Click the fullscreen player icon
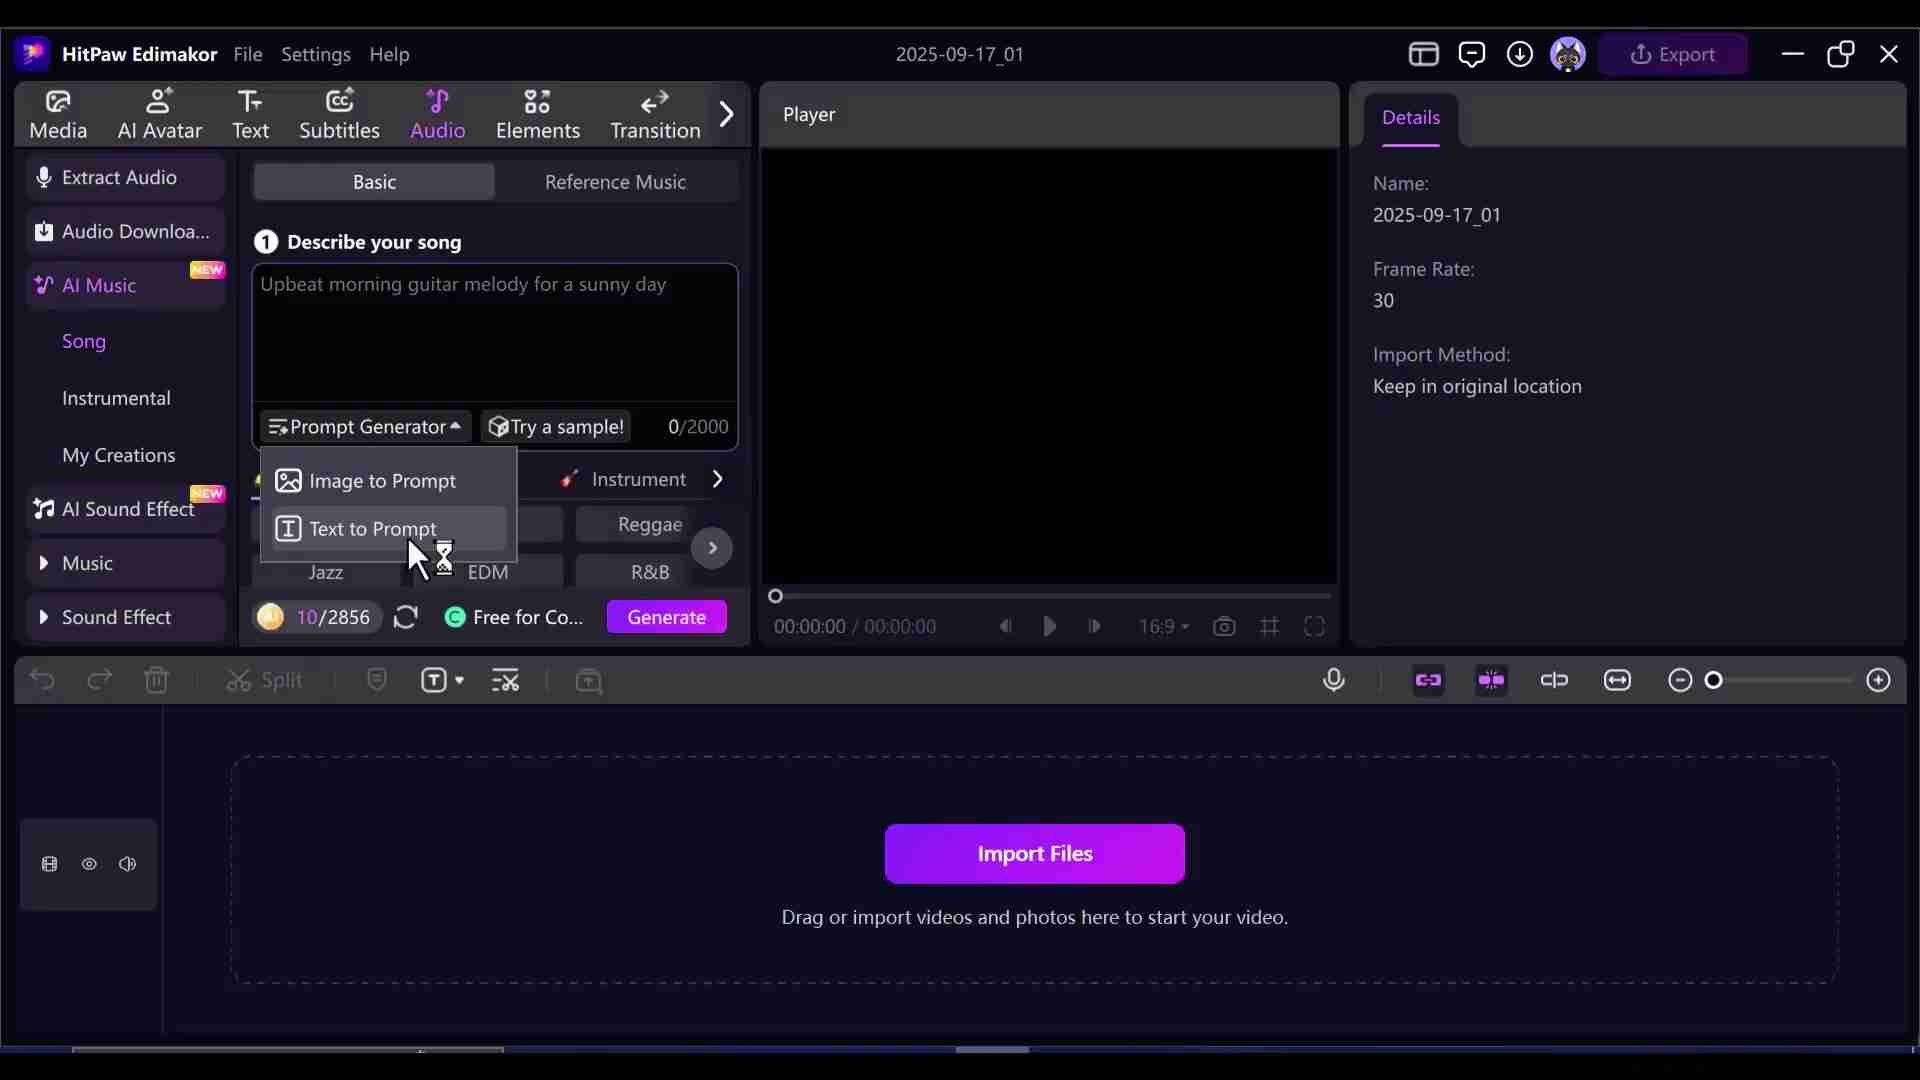The height and width of the screenshot is (1080, 1920). (1314, 627)
